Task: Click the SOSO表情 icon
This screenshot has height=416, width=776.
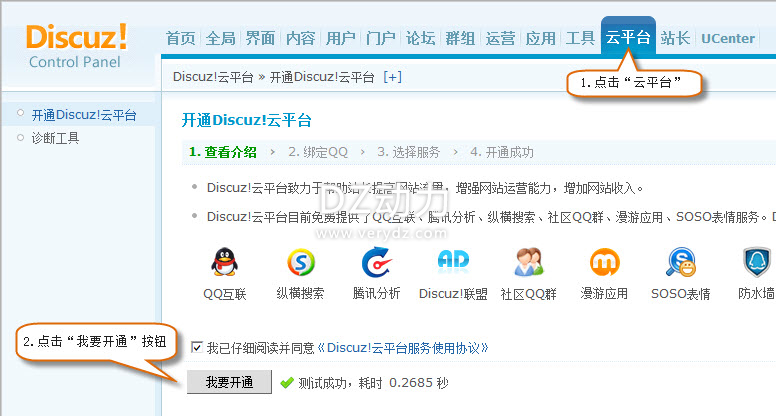Action: point(681,262)
